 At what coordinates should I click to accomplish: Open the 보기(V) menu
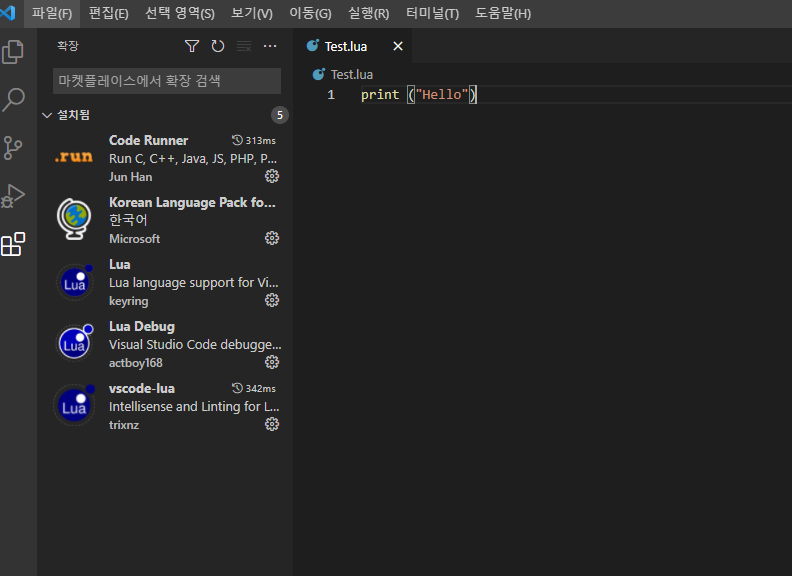[252, 14]
